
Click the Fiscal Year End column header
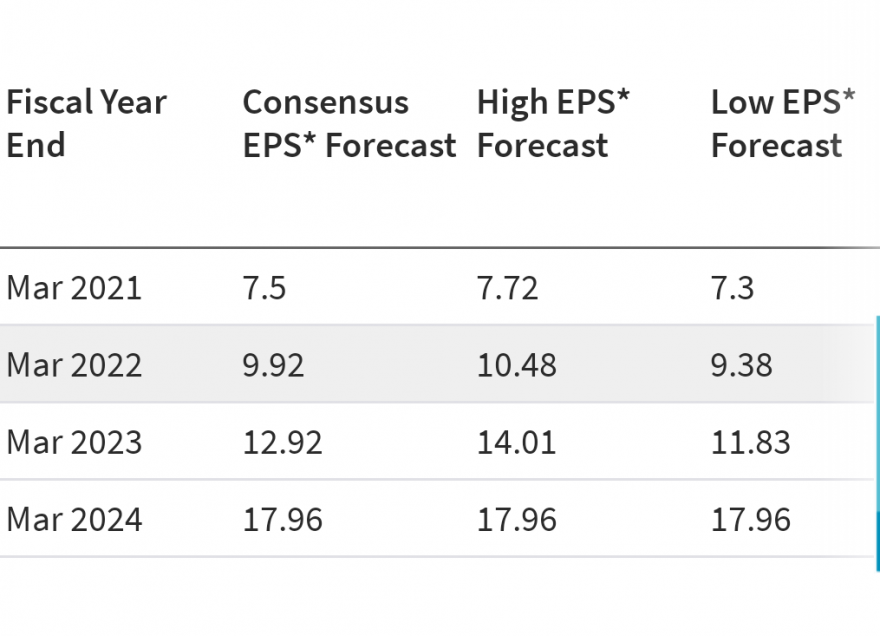(x=86, y=123)
